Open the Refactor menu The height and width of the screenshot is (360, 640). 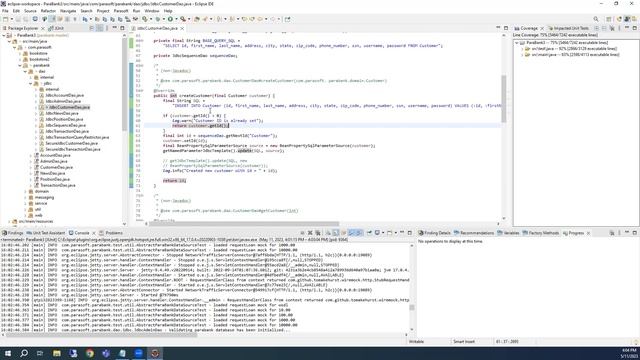[x=48, y=11]
